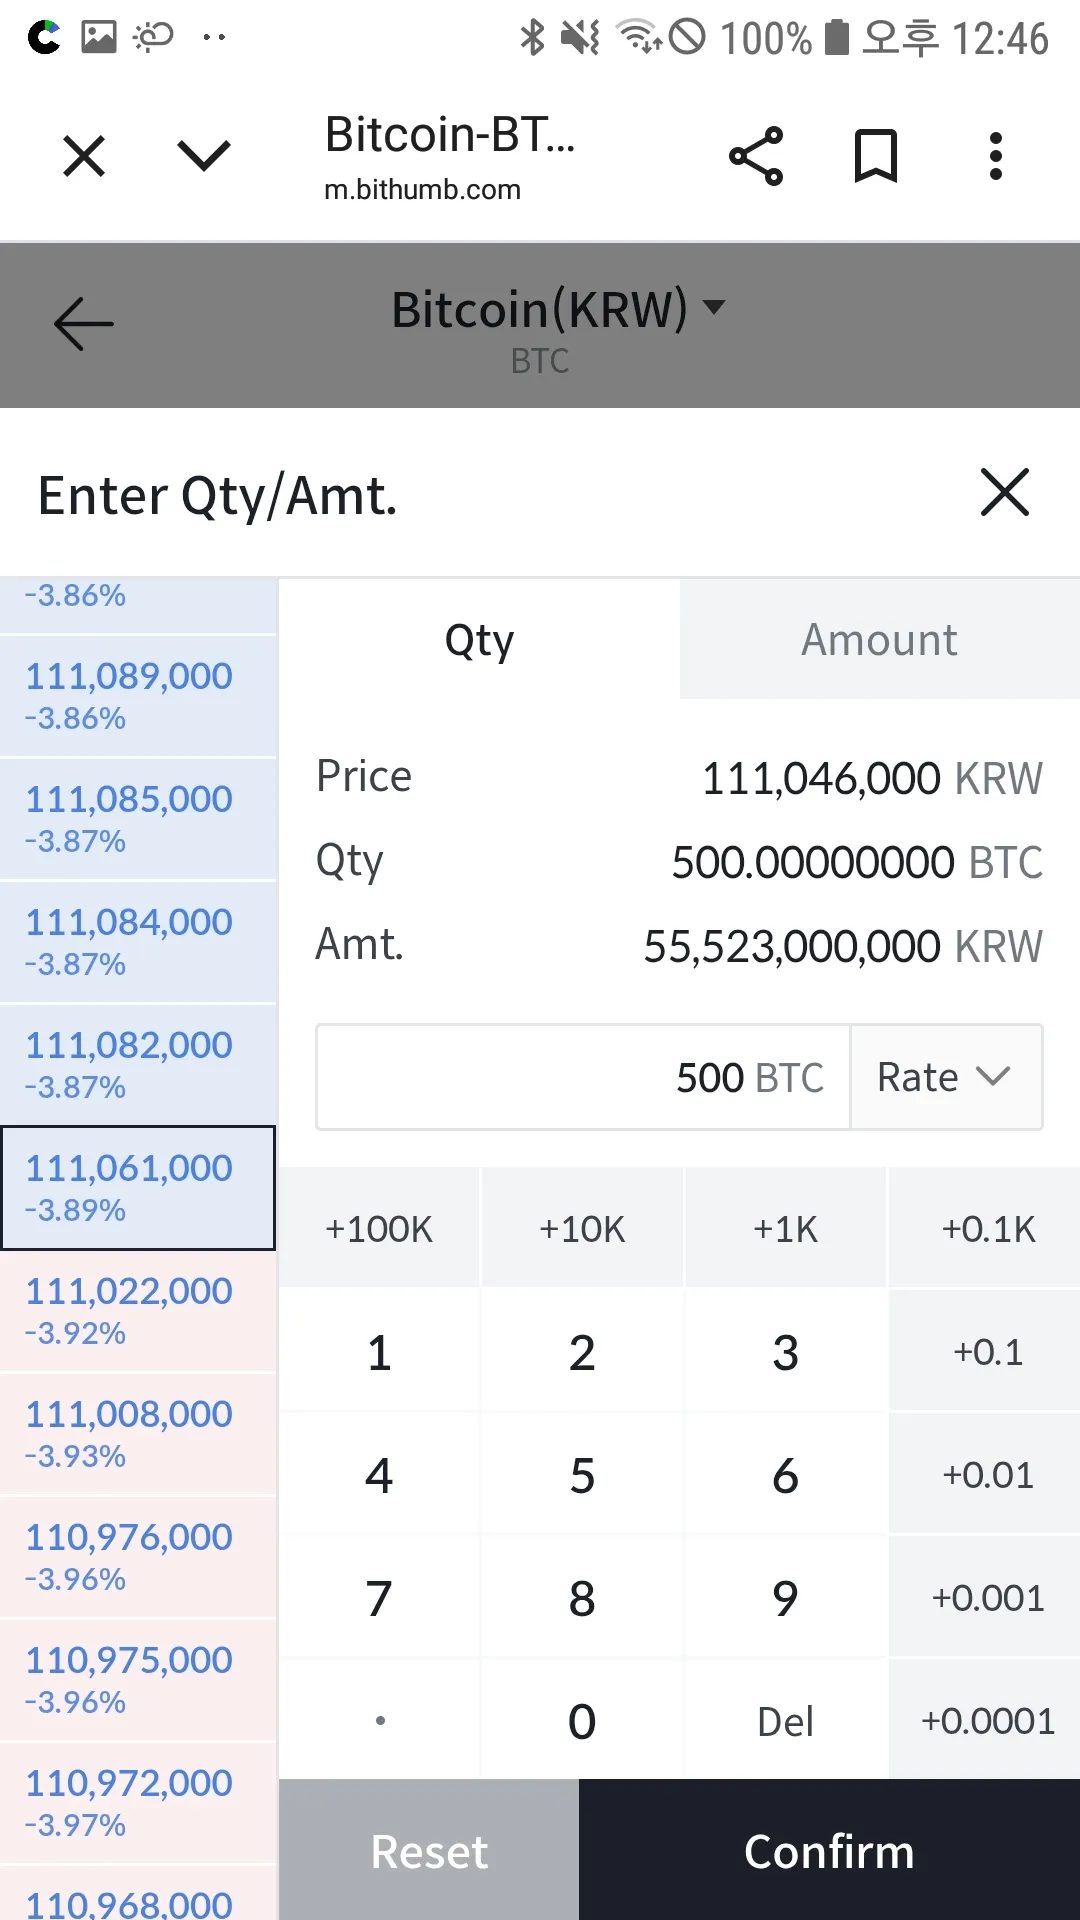Image resolution: width=1080 pixels, height=1920 pixels.
Task: Select the Qty tab
Action: coord(479,640)
